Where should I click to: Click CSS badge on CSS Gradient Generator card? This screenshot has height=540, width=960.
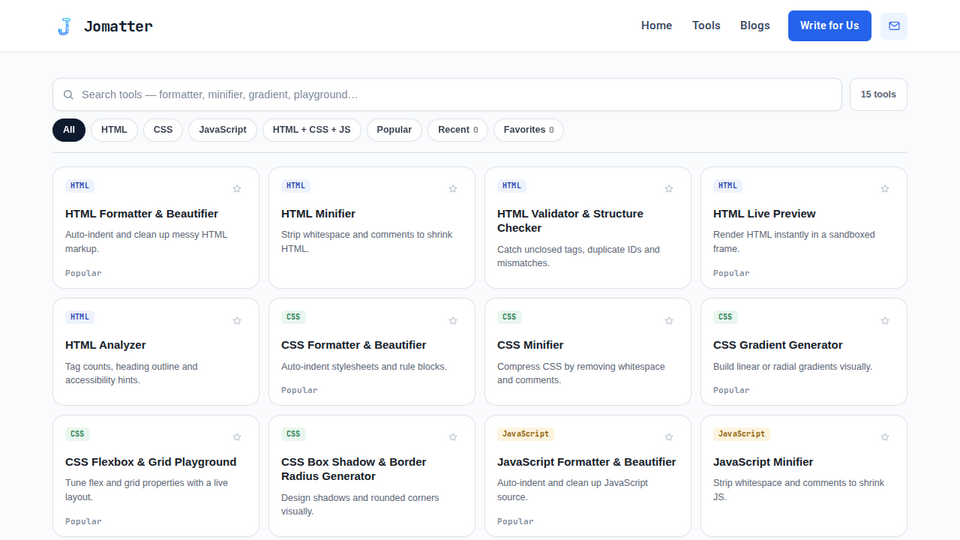click(x=725, y=317)
